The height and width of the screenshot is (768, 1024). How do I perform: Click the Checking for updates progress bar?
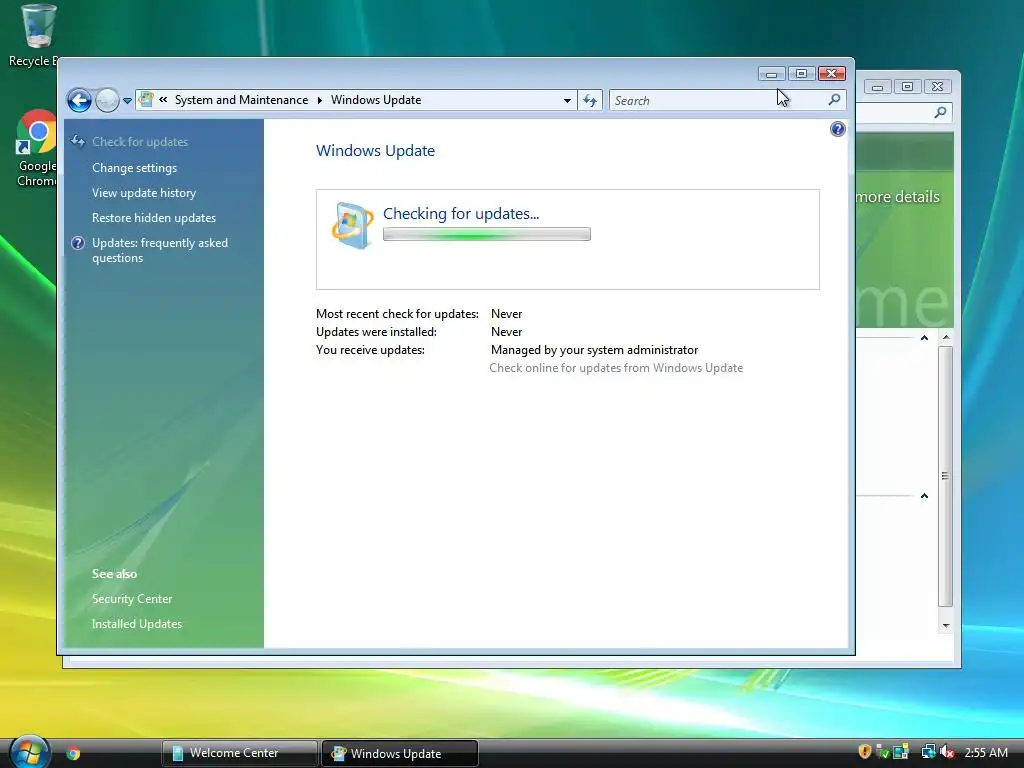(487, 234)
